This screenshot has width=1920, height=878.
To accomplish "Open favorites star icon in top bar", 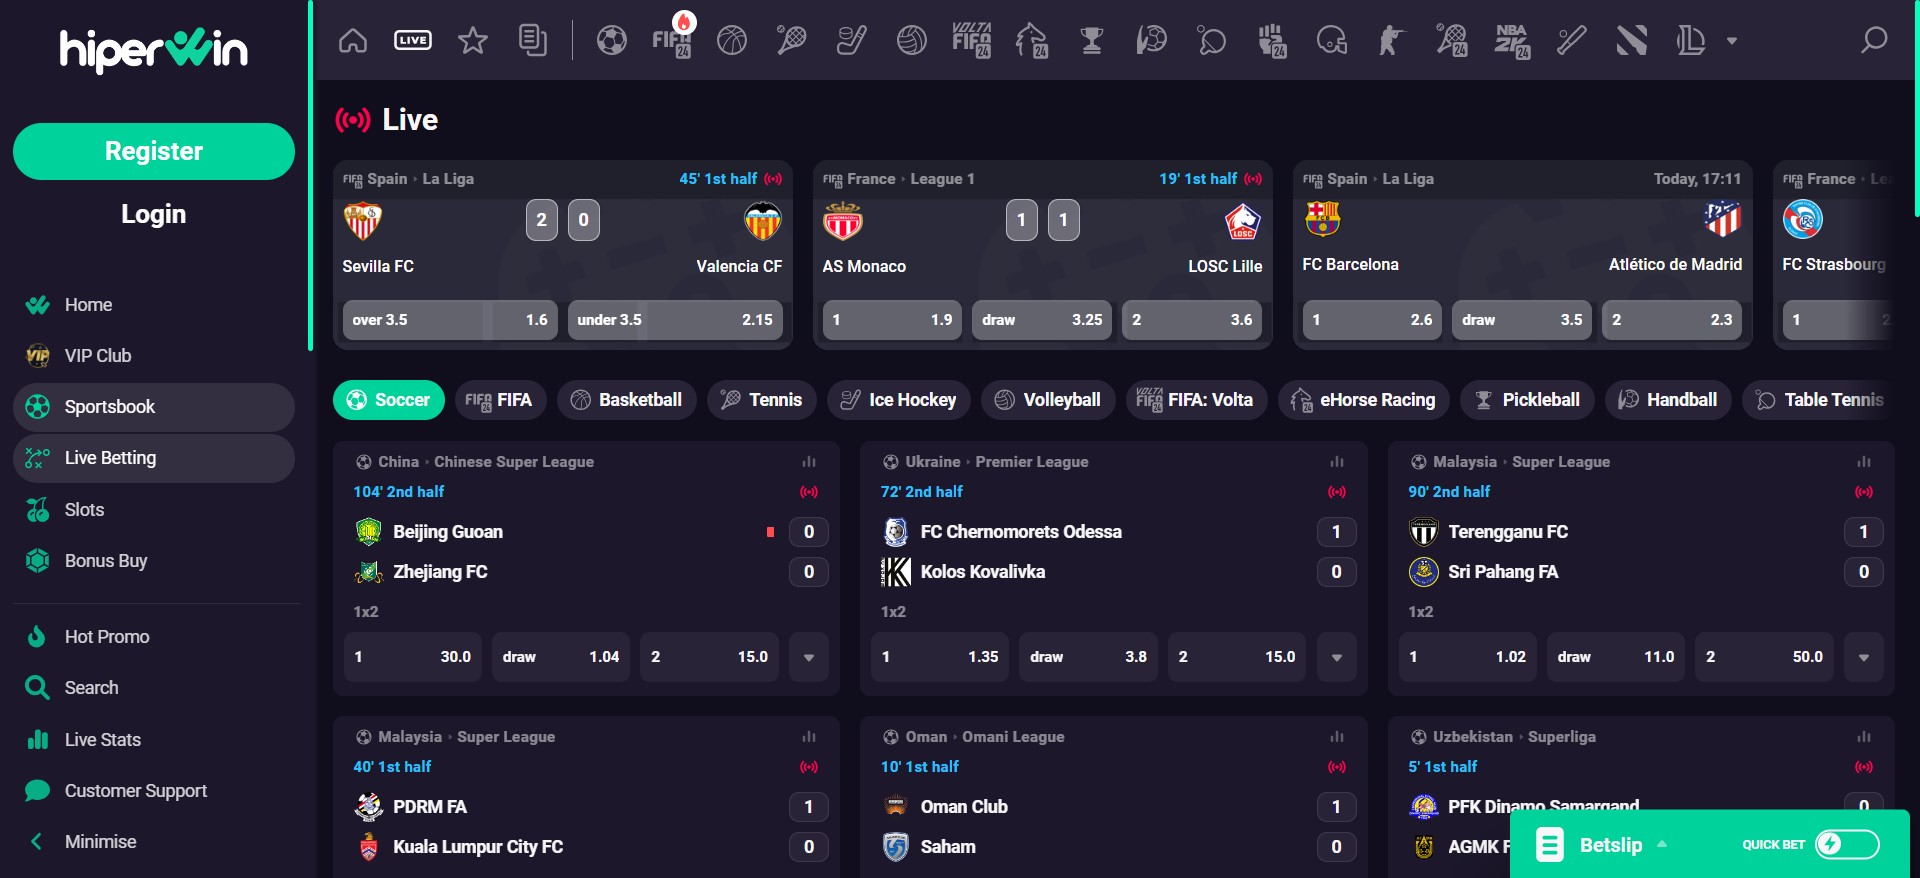I will tap(472, 41).
